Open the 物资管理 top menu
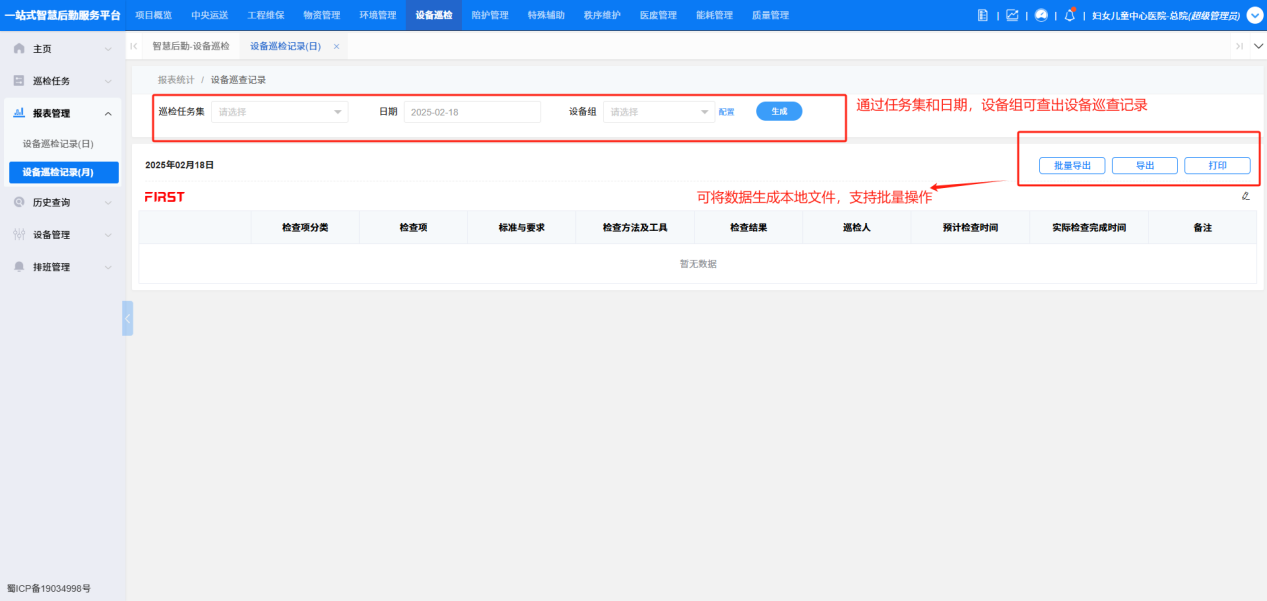The image size is (1267, 601). [321, 15]
